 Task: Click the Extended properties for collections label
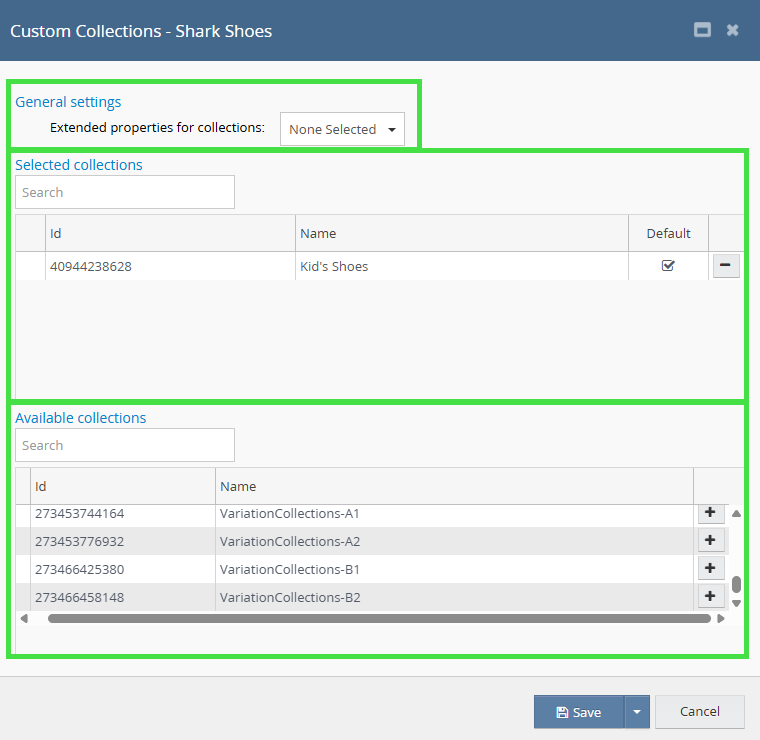pos(158,127)
